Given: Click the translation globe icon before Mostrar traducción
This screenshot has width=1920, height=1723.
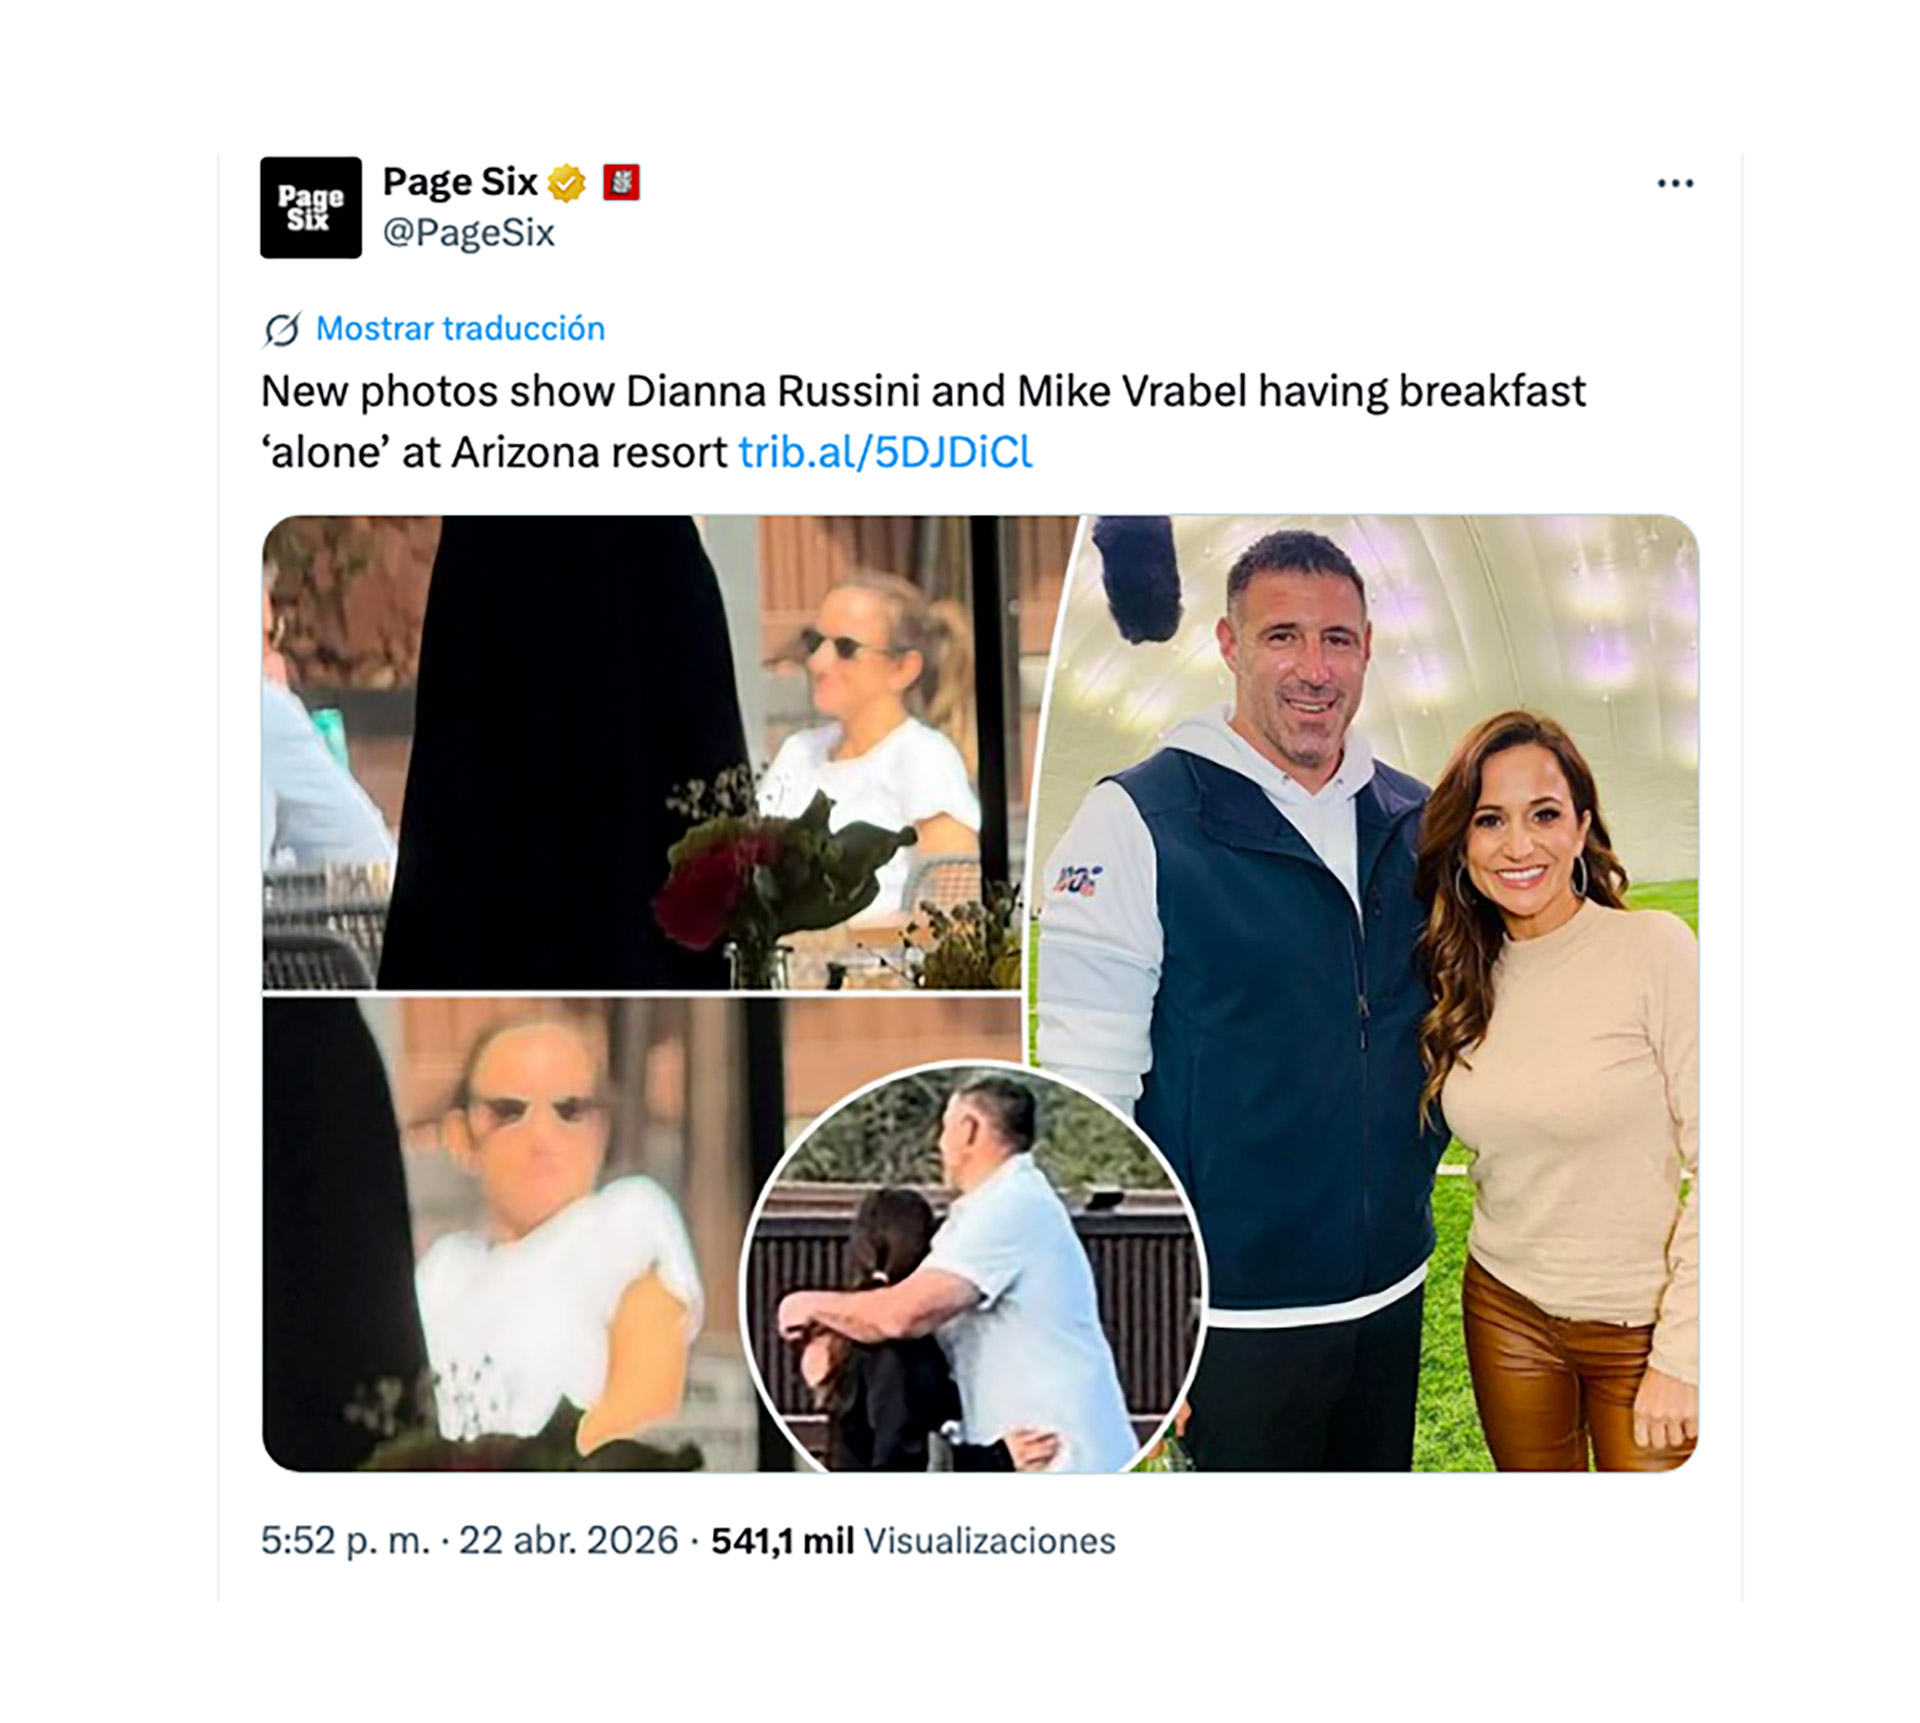Looking at the screenshot, I should [x=282, y=327].
